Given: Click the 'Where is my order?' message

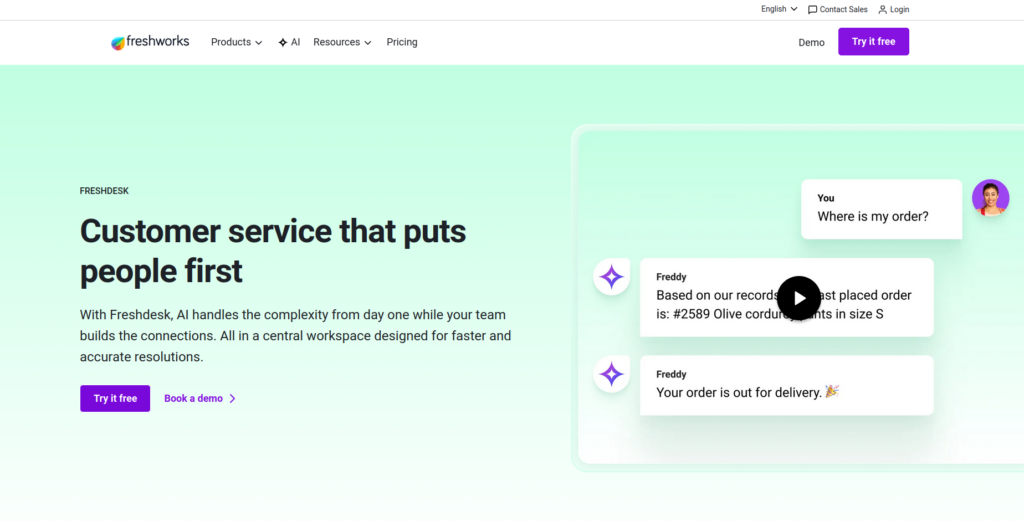Looking at the screenshot, I should point(882,209).
